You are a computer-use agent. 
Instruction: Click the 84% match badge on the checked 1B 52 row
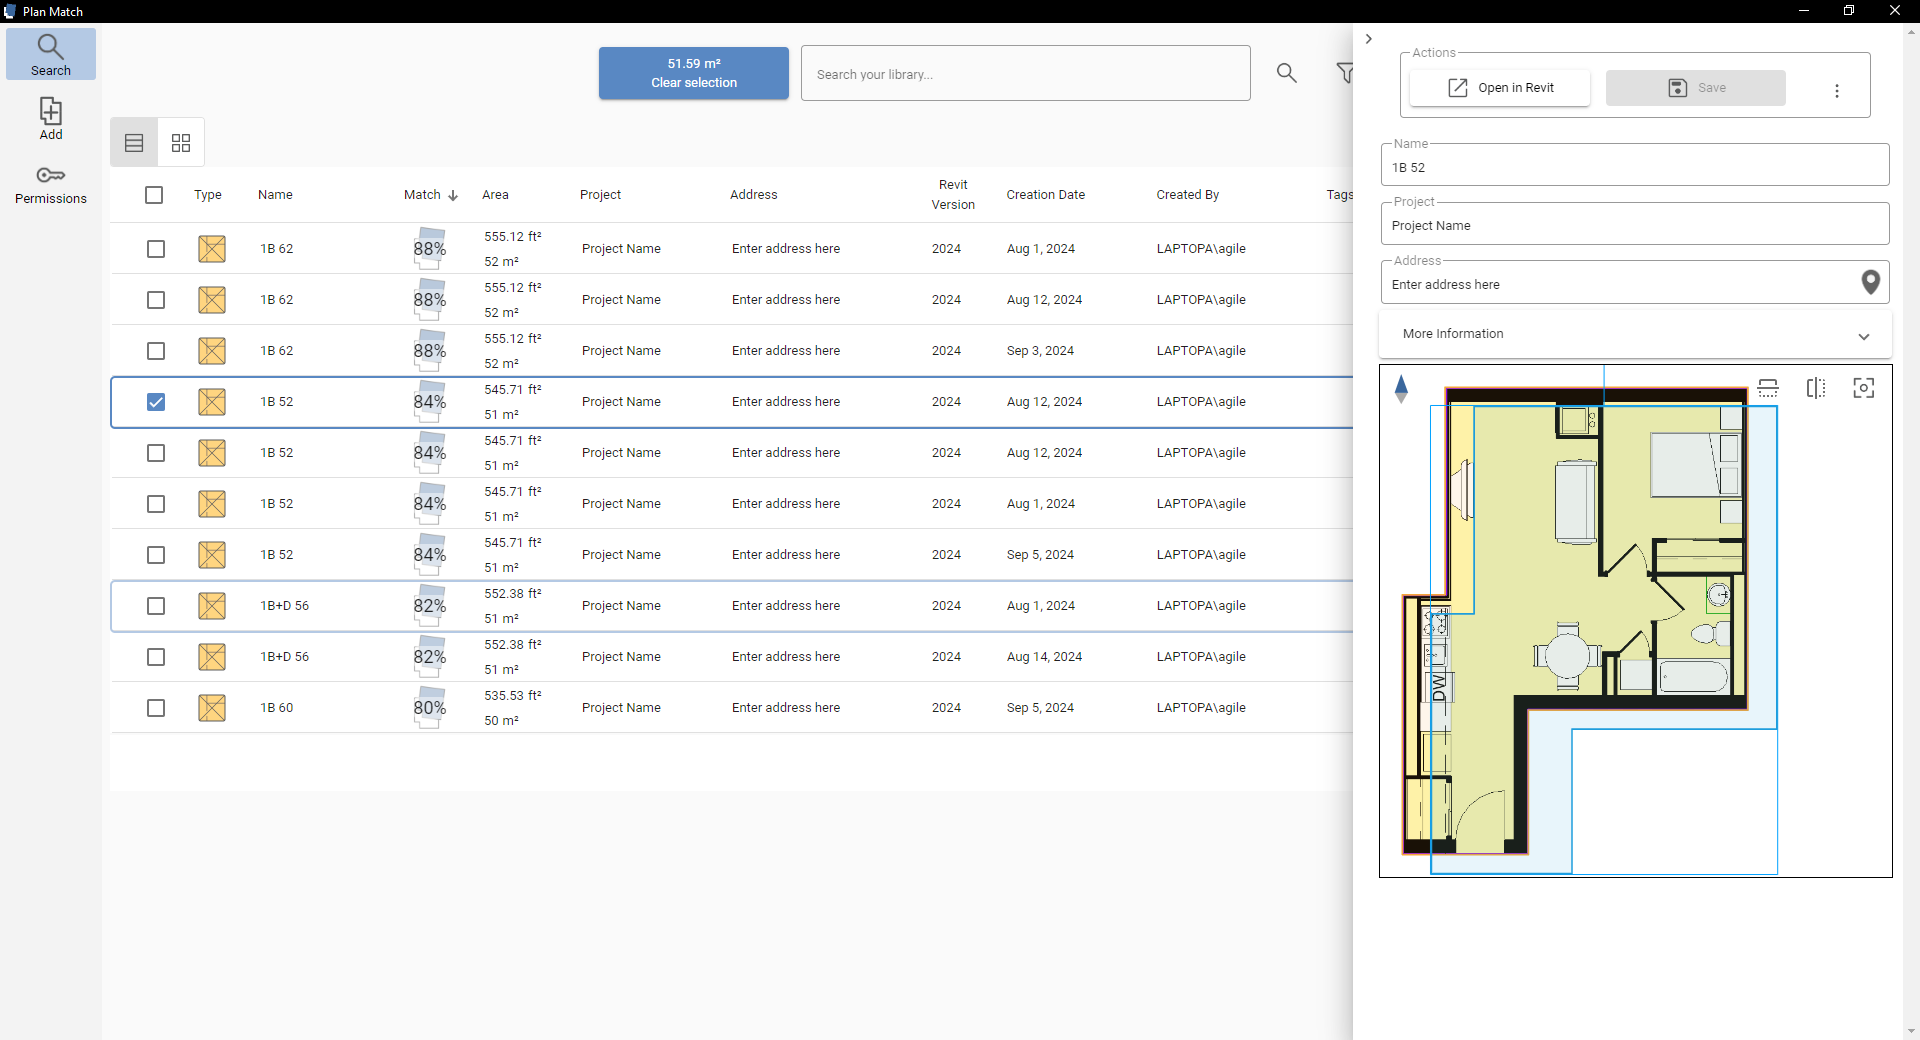pyautogui.click(x=430, y=402)
